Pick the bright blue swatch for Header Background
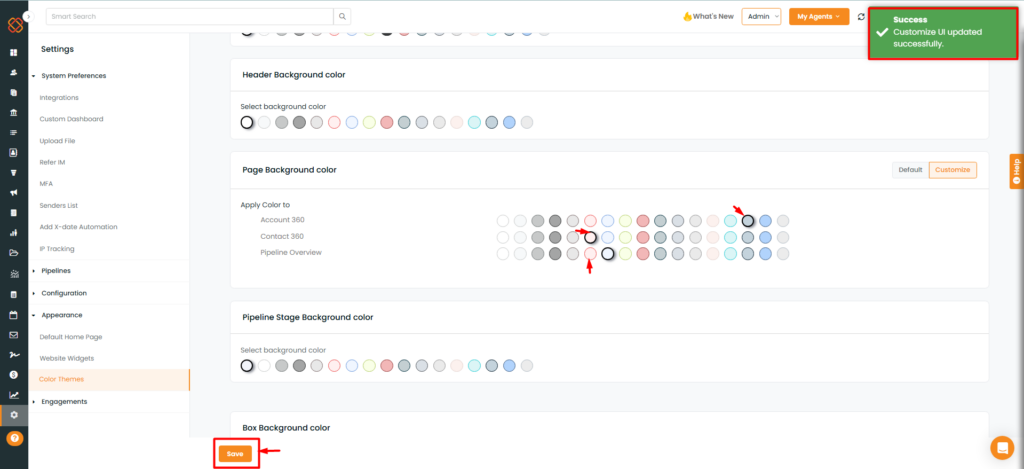The height and width of the screenshot is (469, 1024). 509,122
